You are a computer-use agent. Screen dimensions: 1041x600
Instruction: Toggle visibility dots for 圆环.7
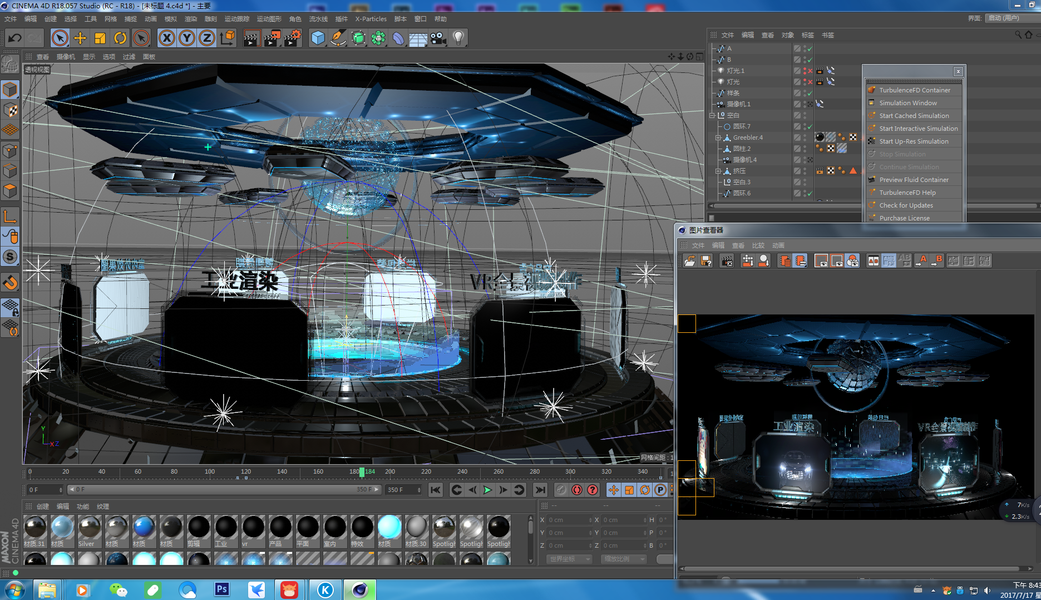[805, 127]
